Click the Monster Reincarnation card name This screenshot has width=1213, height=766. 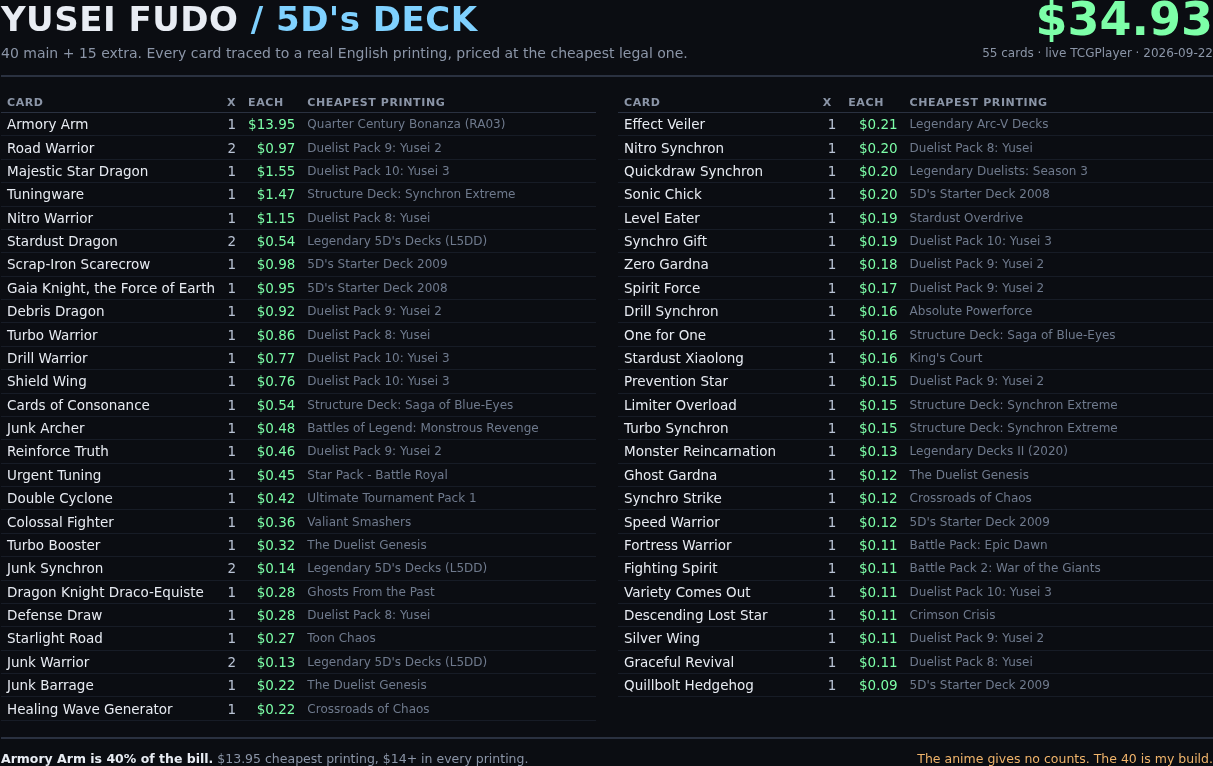tap(700, 451)
